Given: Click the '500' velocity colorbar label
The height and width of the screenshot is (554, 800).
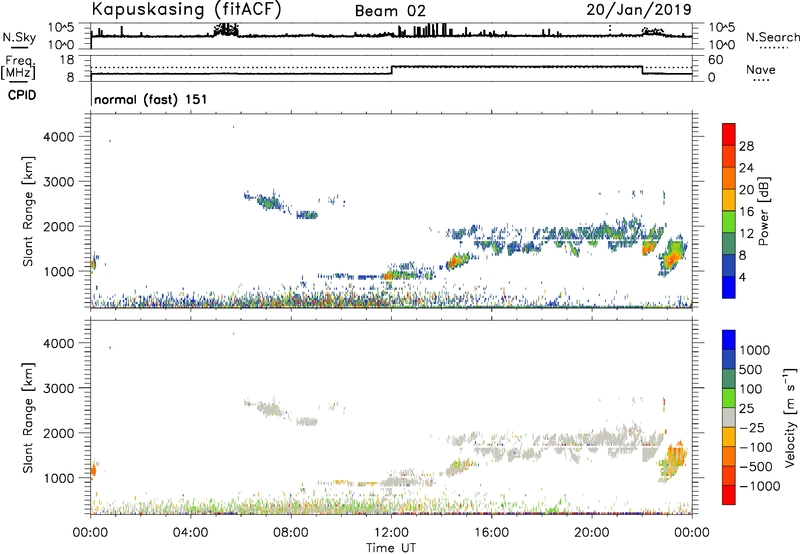Looking at the screenshot, I should coord(753,369).
